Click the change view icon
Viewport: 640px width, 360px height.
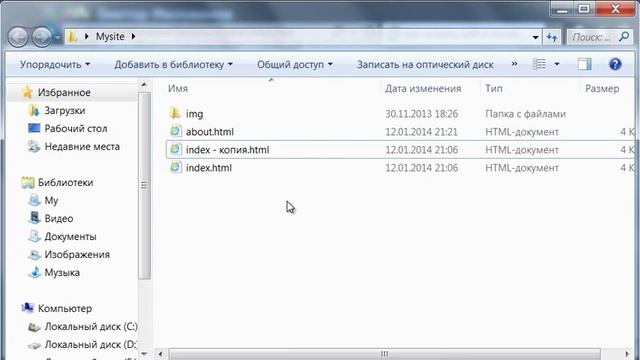click(539, 64)
